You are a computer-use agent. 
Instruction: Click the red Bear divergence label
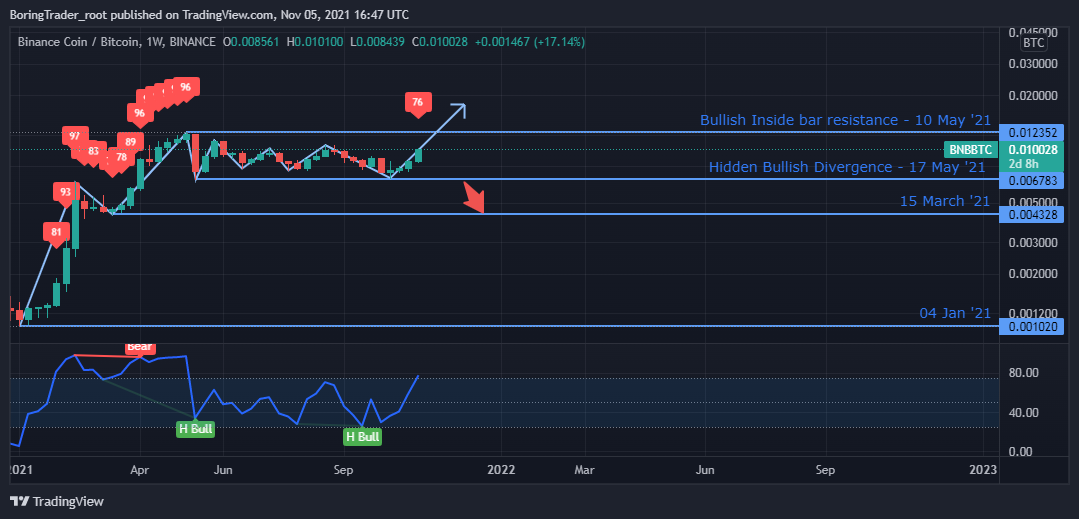pyautogui.click(x=140, y=347)
